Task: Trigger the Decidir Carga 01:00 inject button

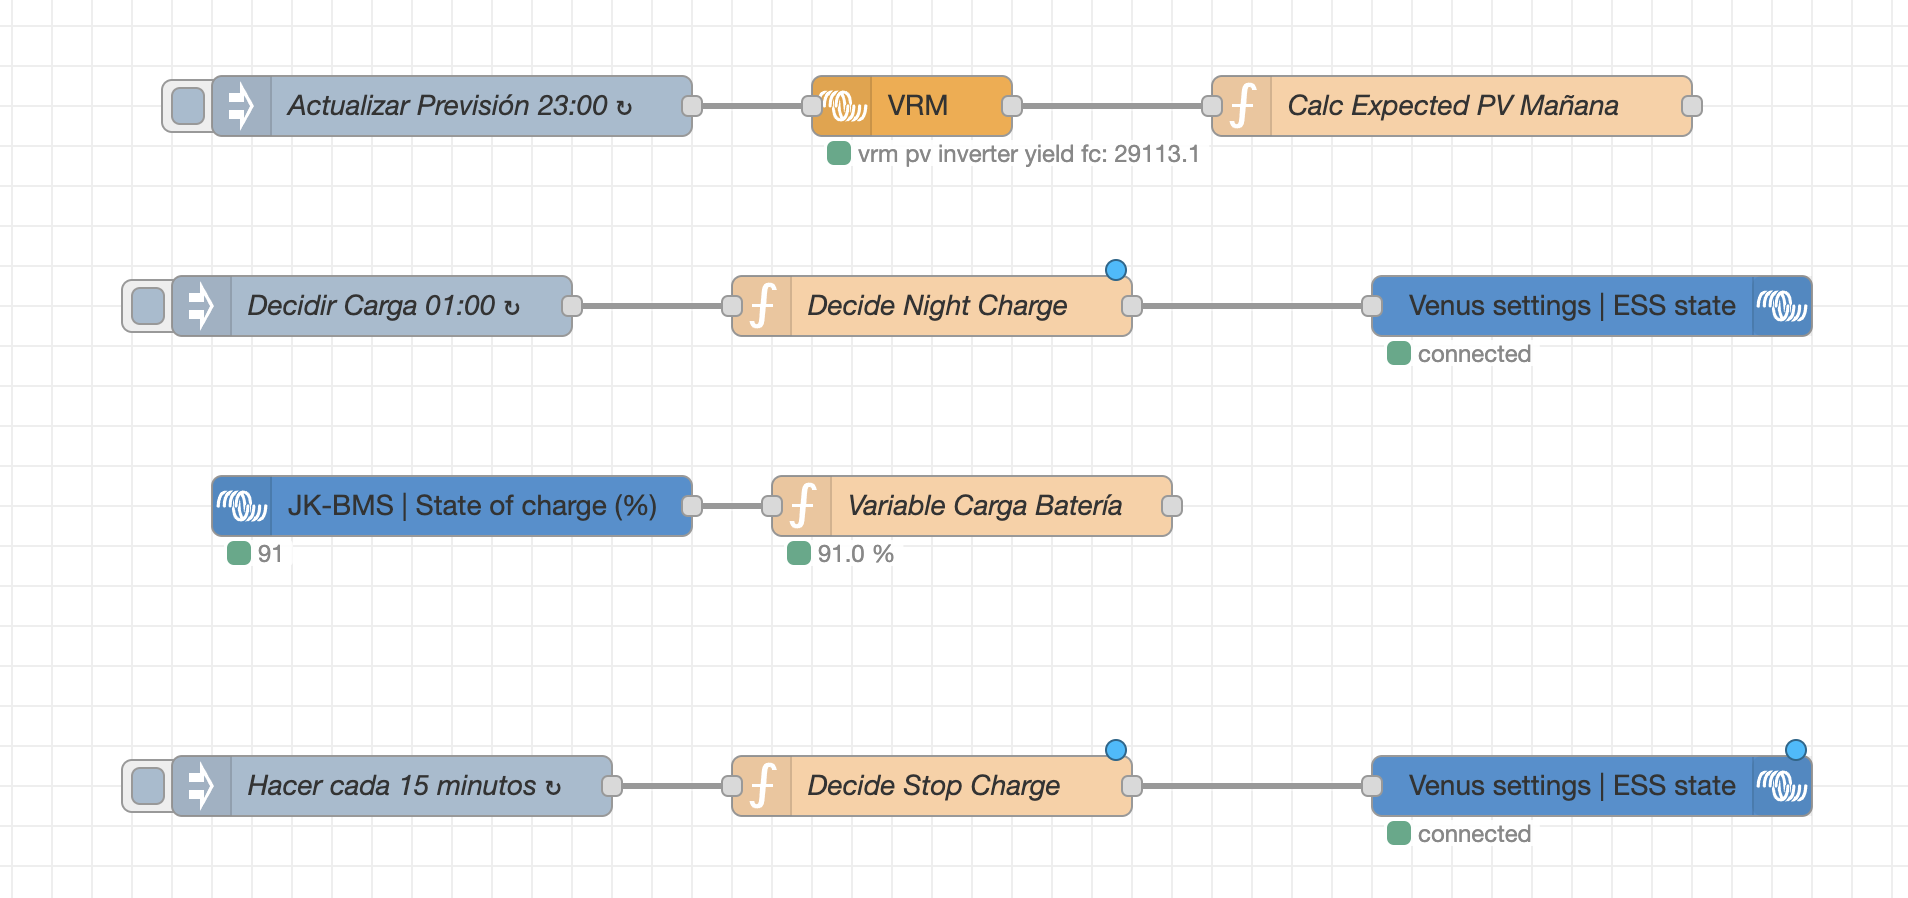Action: coord(148,306)
